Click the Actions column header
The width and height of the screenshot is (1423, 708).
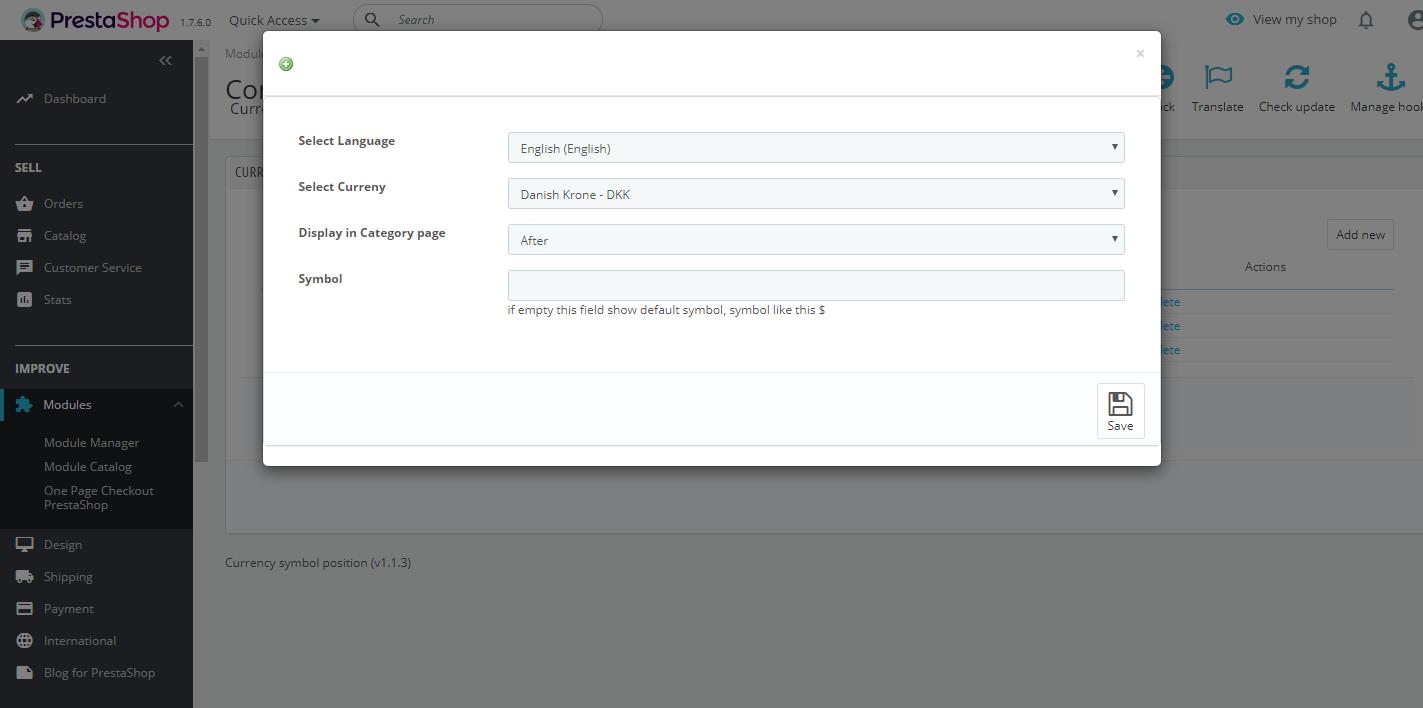pyautogui.click(x=1265, y=267)
